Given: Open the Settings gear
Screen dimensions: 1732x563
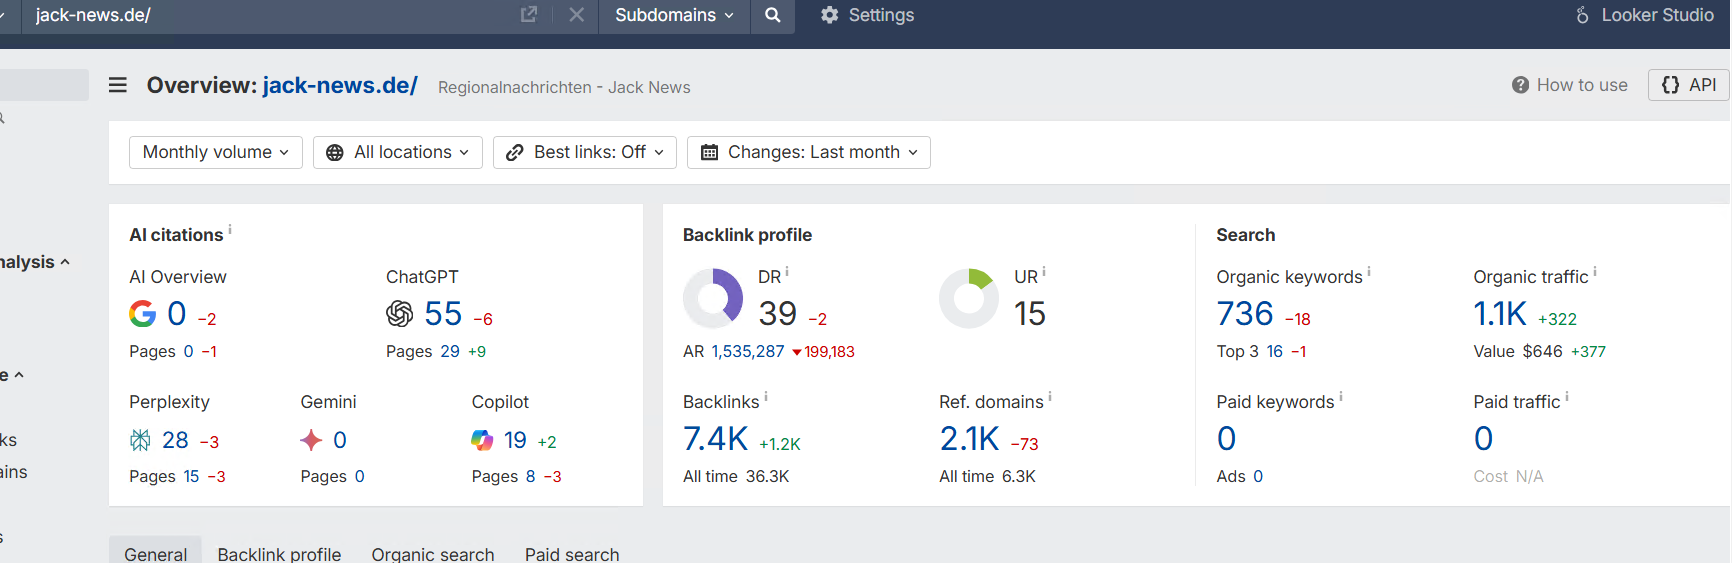Looking at the screenshot, I should pyautogui.click(x=829, y=15).
